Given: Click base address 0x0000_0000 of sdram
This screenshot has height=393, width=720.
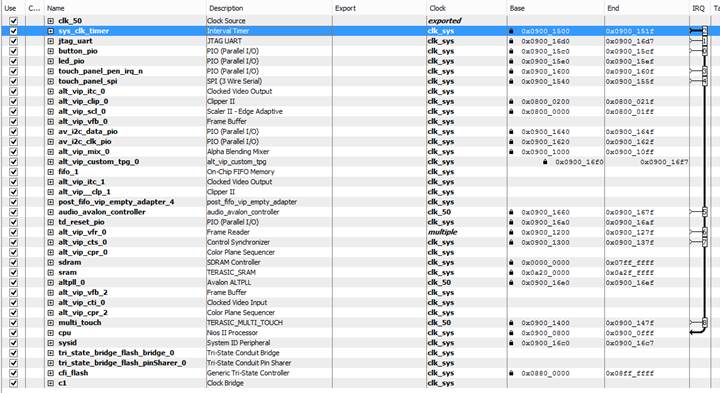Looking at the screenshot, I should 545,263.
